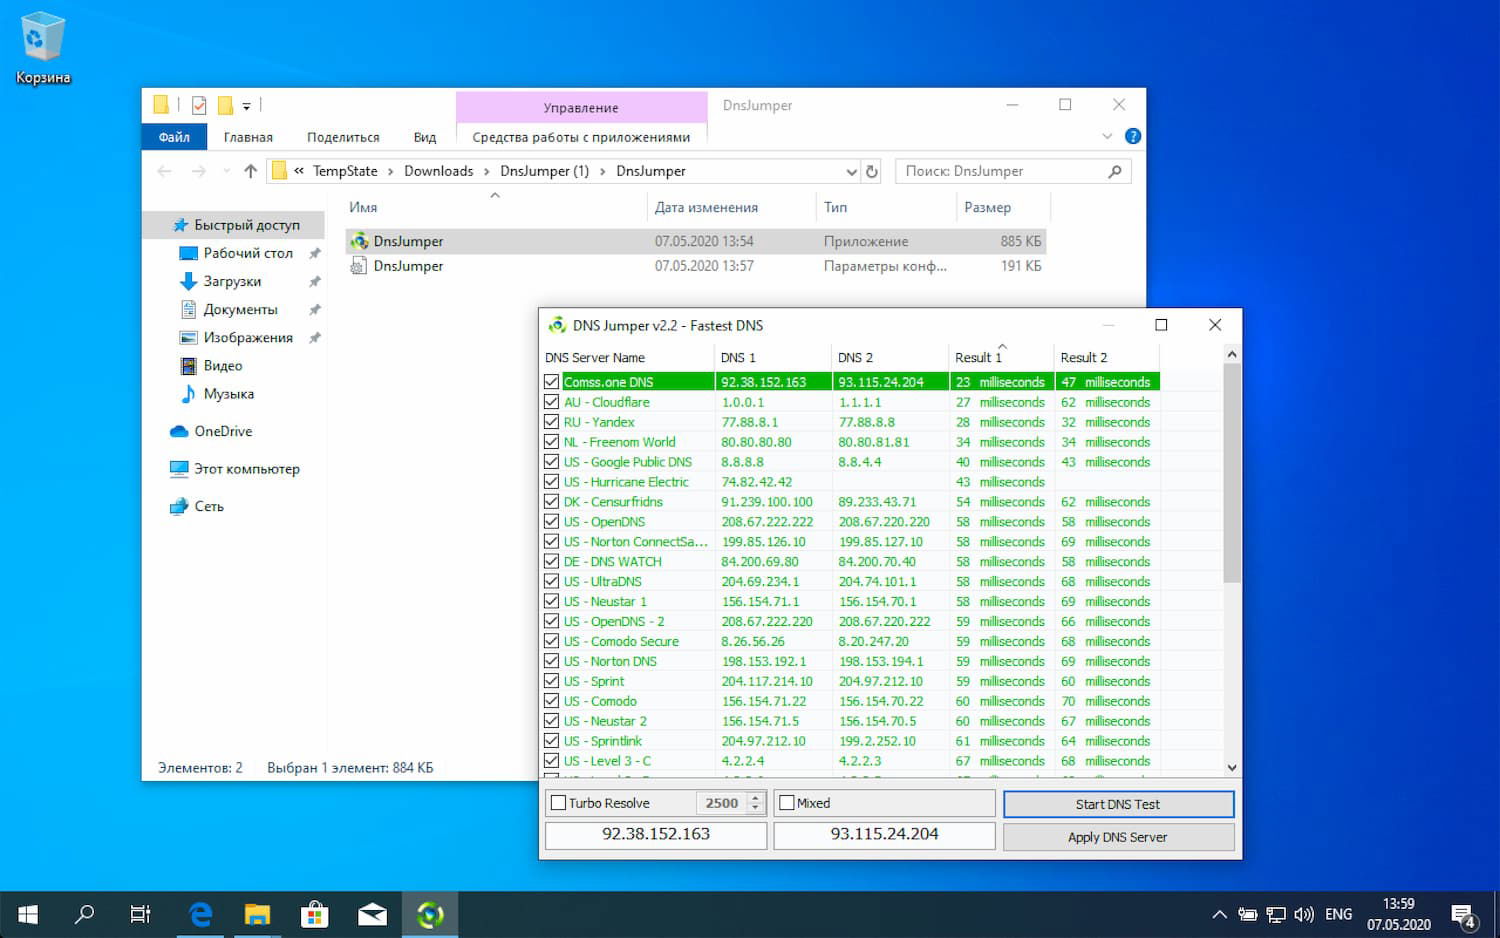Viewport: 1500px width, 938px height.
Task: Click the refresh icon in address bar
Action: (x=872, y=172)
